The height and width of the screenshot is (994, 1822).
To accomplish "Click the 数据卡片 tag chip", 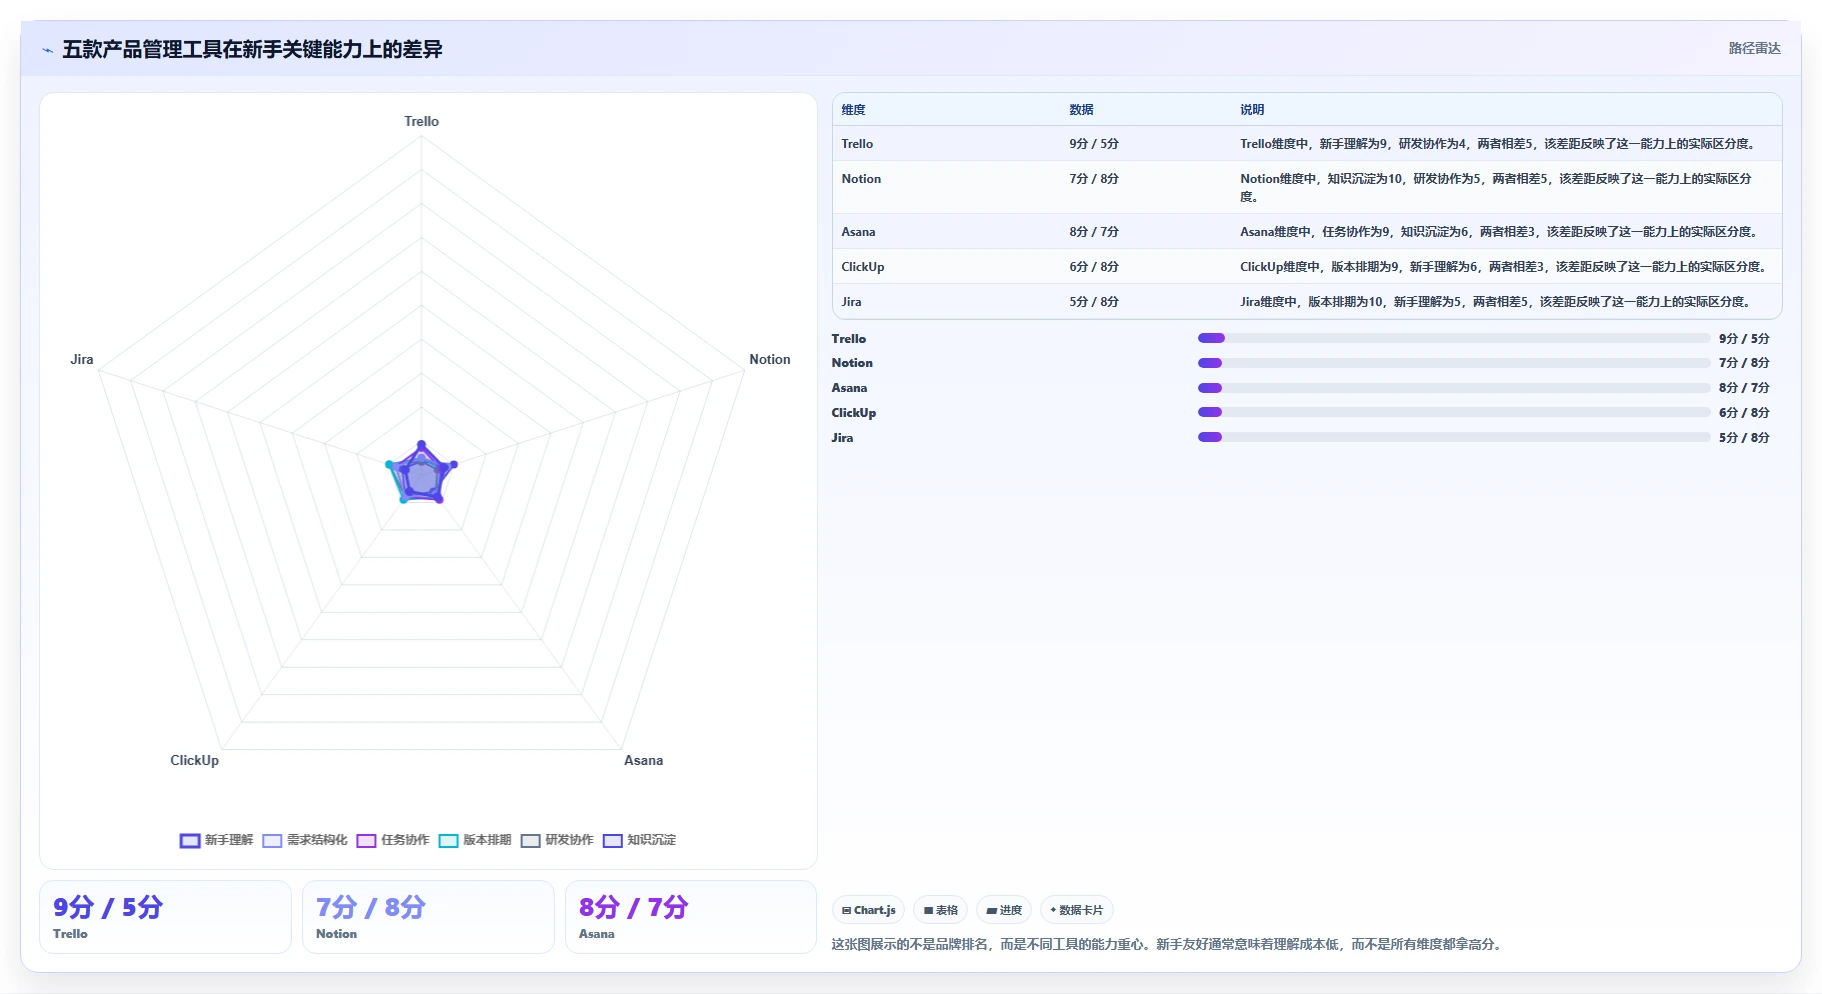I will coord(1076,911).
